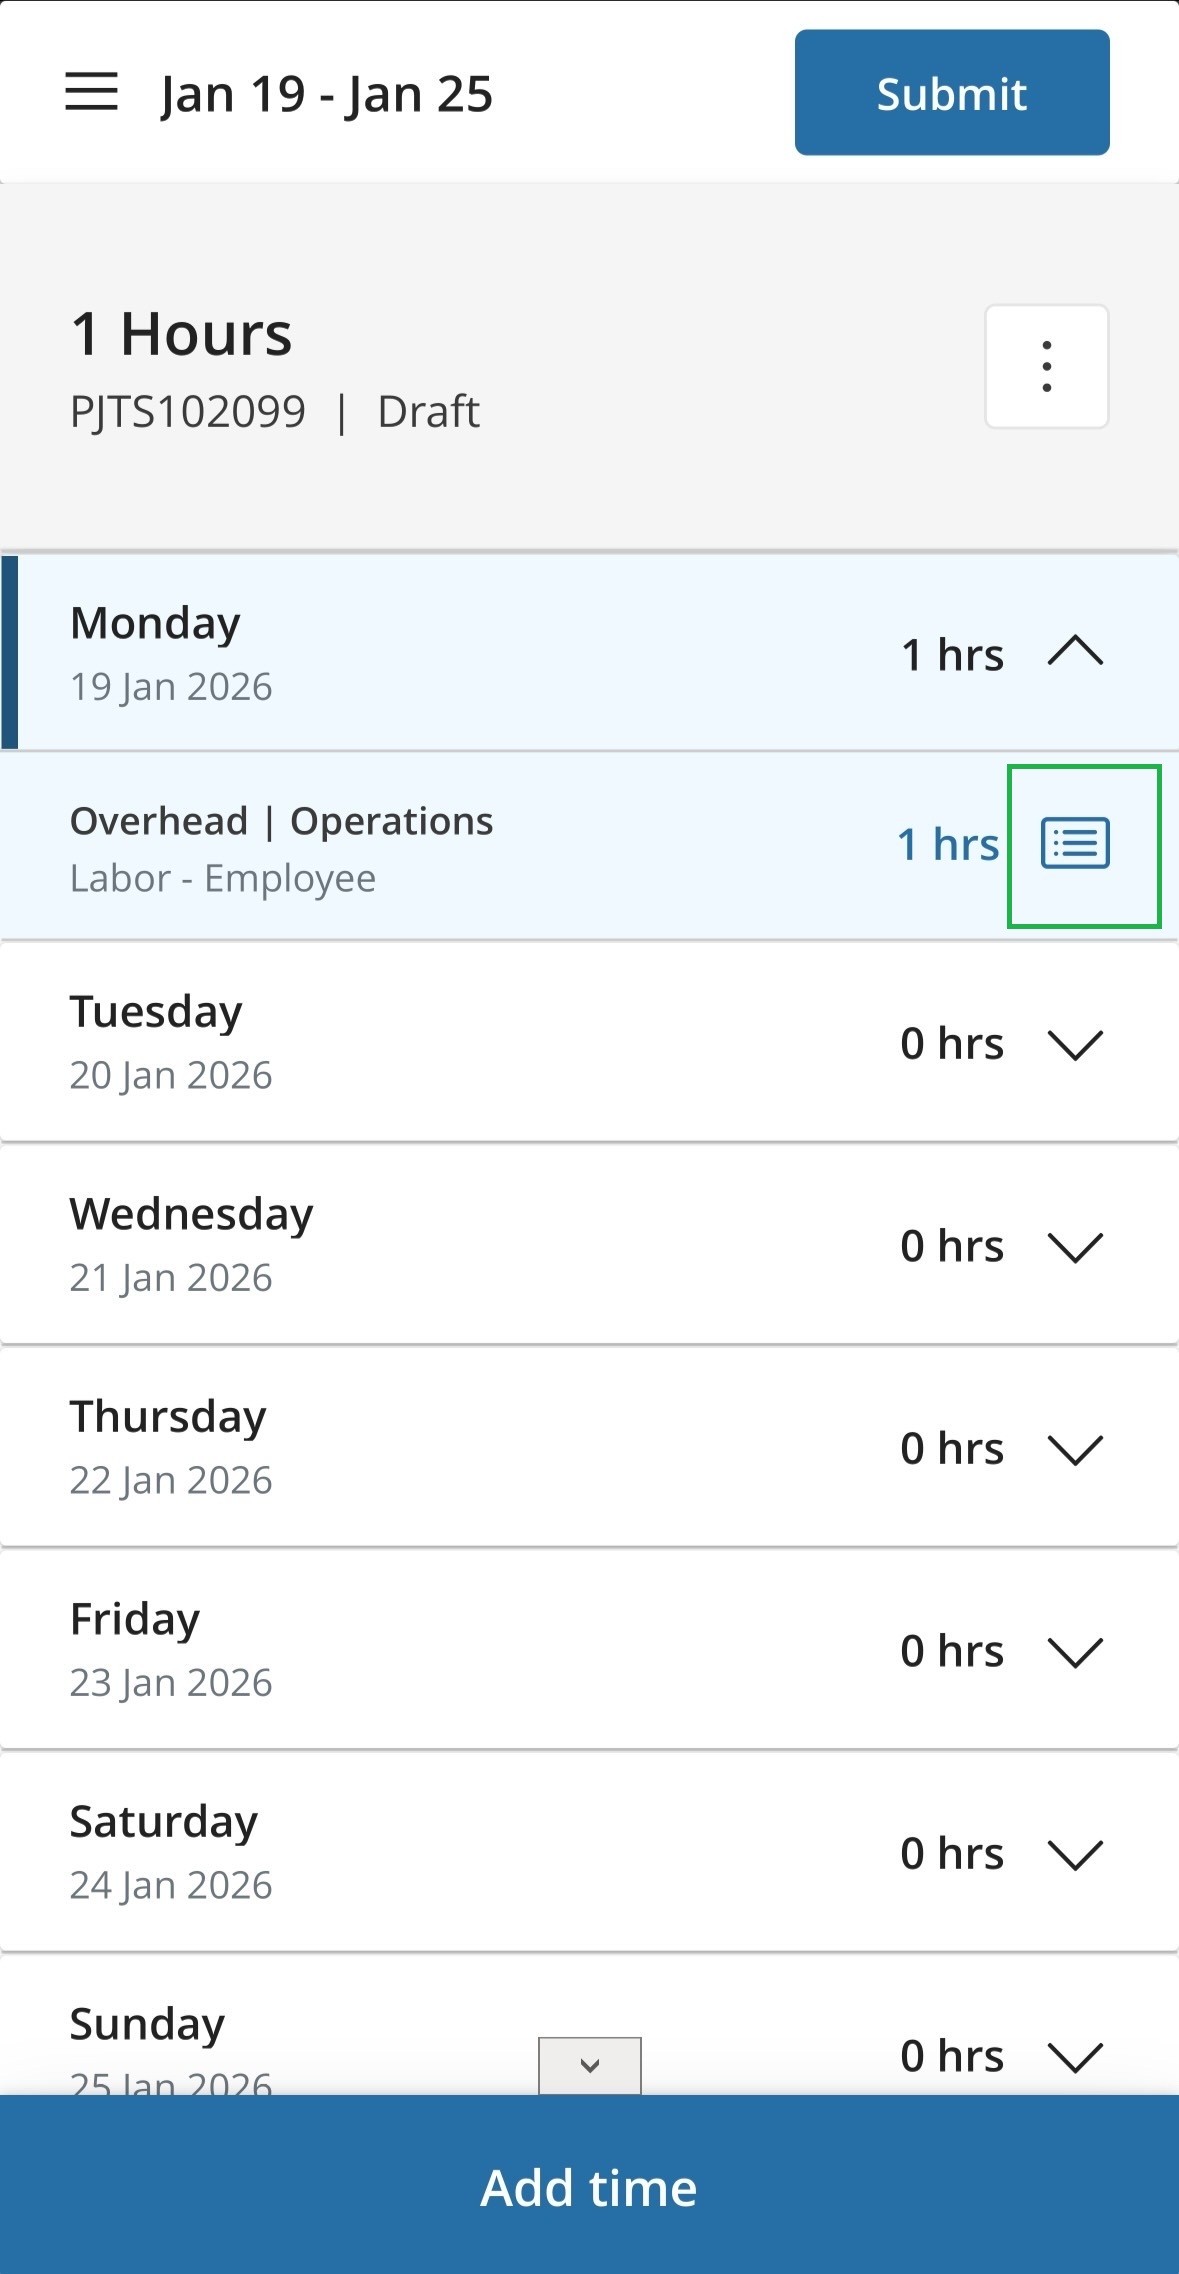Click the 1 hrs value on Operations entry
Screen dimensions: 1179x2274
coord(947,845)
